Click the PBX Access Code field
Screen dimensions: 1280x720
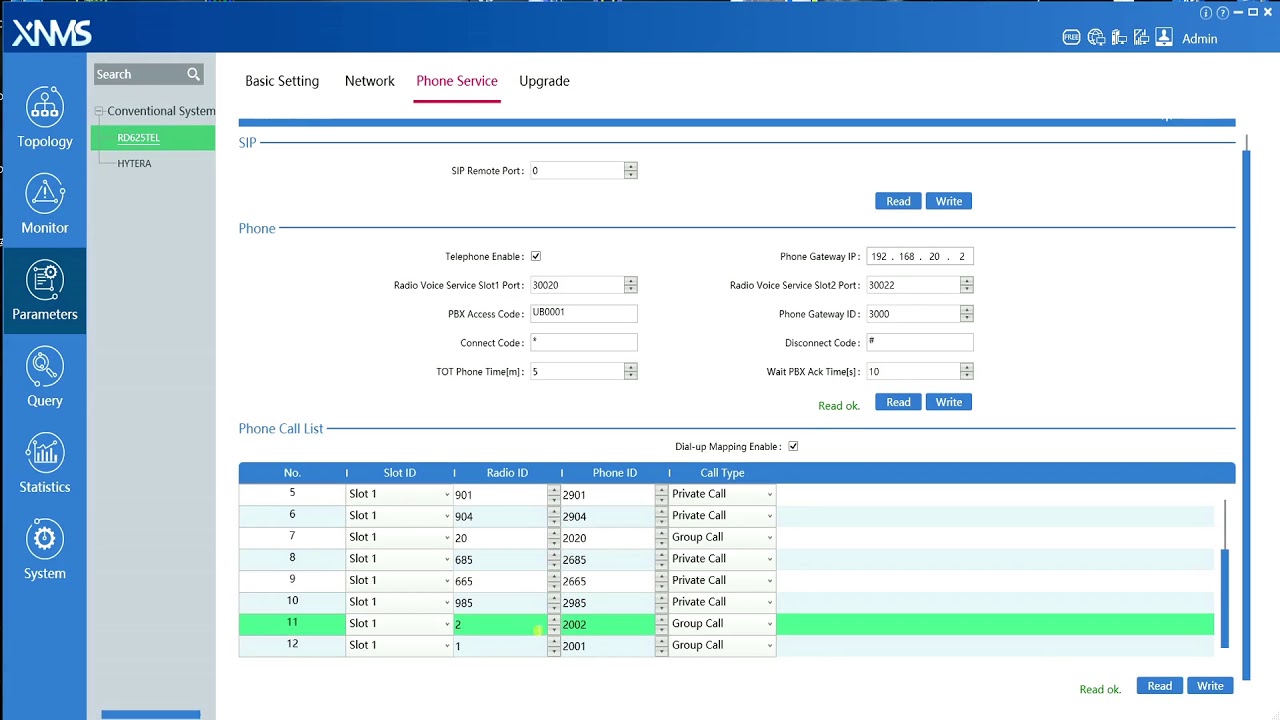tap(583, 313)
